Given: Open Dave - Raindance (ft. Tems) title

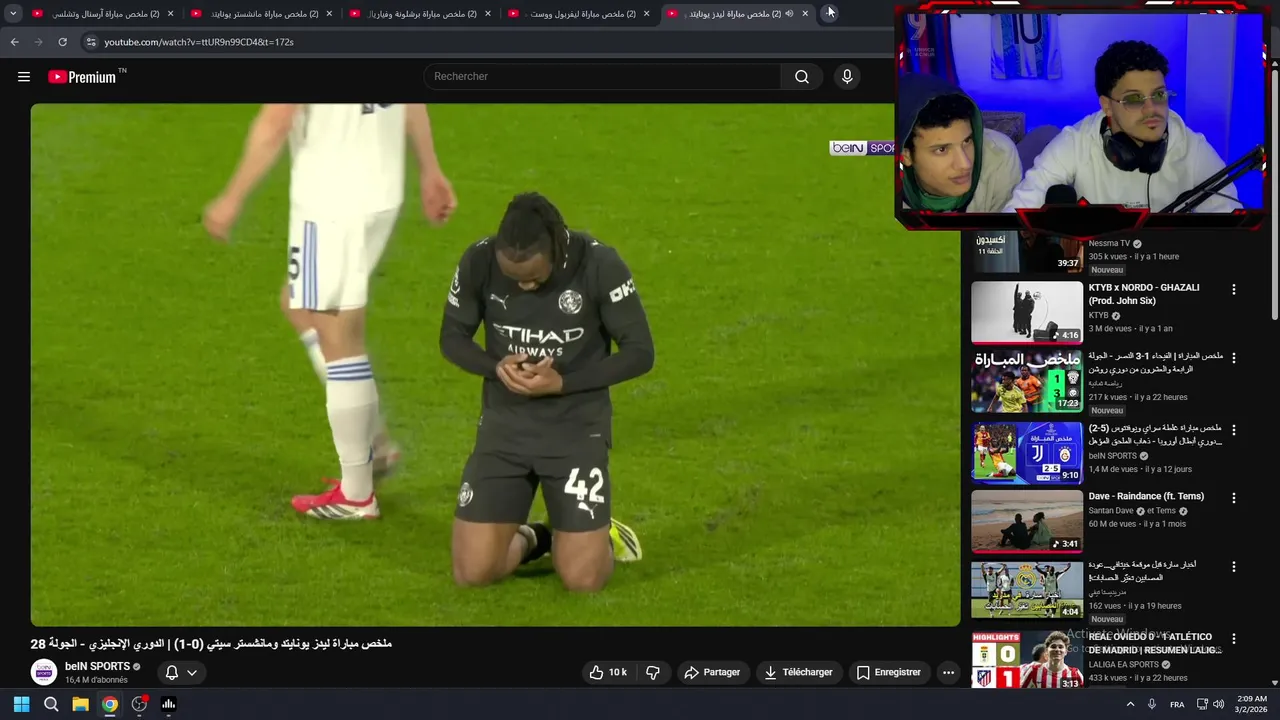Looking at the screenshot, I should pyautogui.click(x=1146, y=496).
